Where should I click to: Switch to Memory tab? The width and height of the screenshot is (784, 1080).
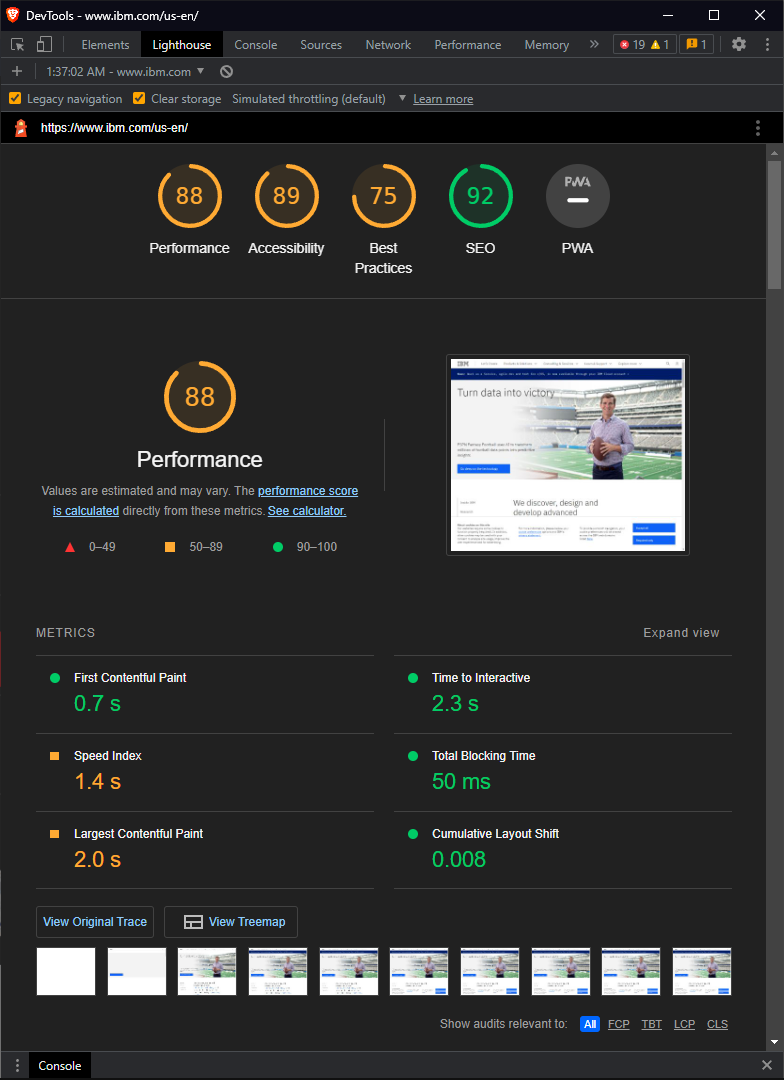(547, 45)
